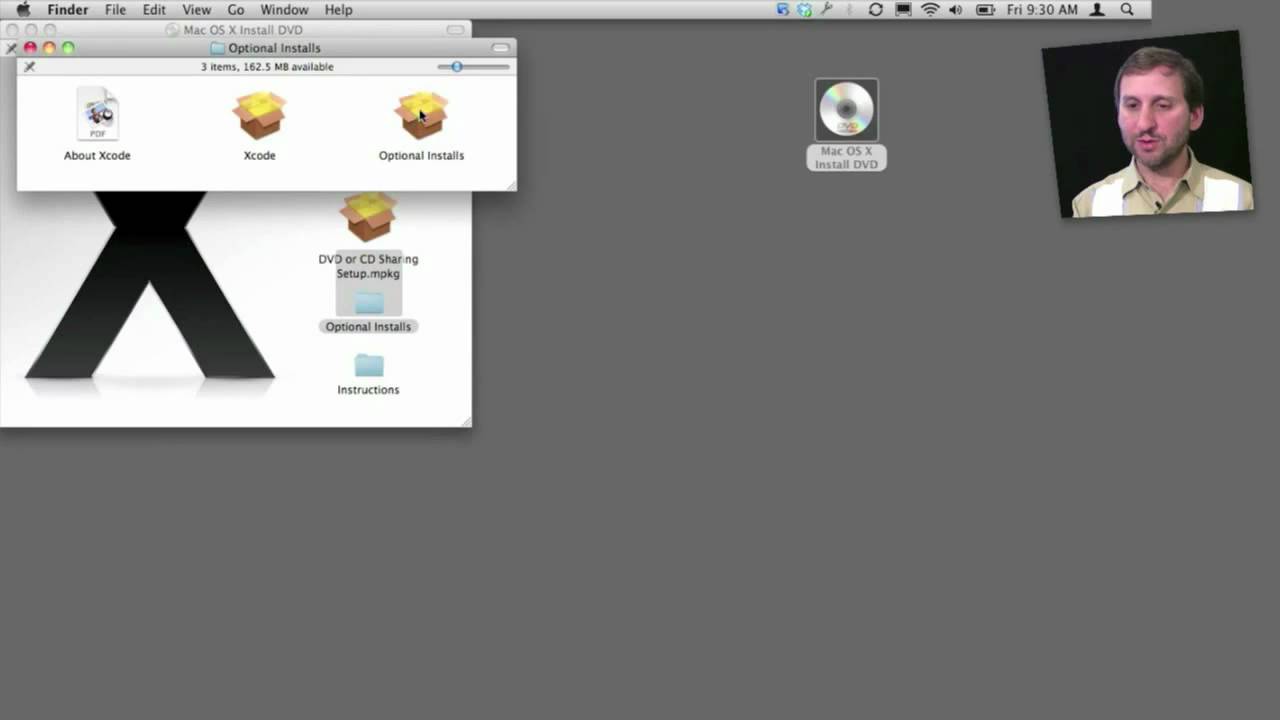Select the Optional Installs package icon
This screenshot has height=720, width=1280.
[421, 115]
